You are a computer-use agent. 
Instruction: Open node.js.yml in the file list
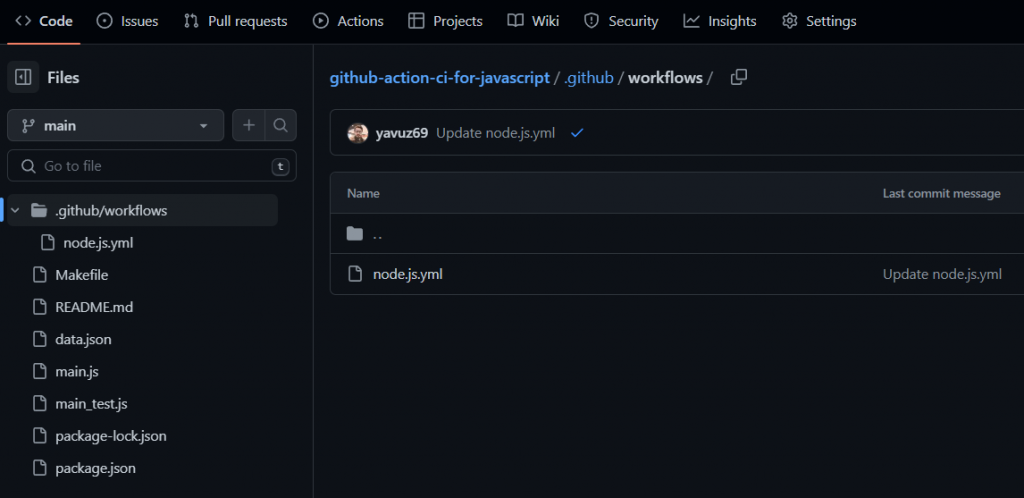click(x=408, y=274)
